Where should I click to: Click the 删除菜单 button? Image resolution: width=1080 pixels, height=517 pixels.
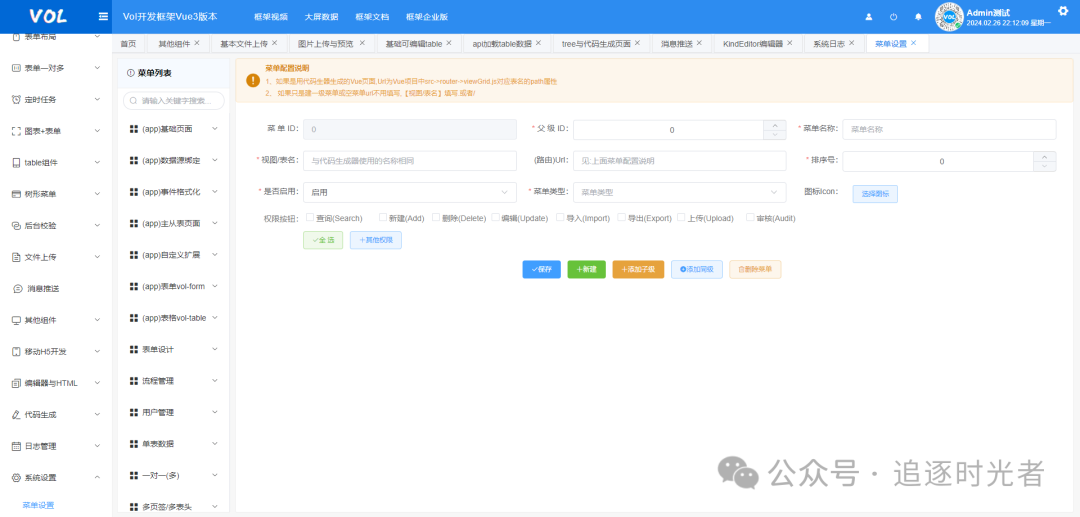[755, 269]
